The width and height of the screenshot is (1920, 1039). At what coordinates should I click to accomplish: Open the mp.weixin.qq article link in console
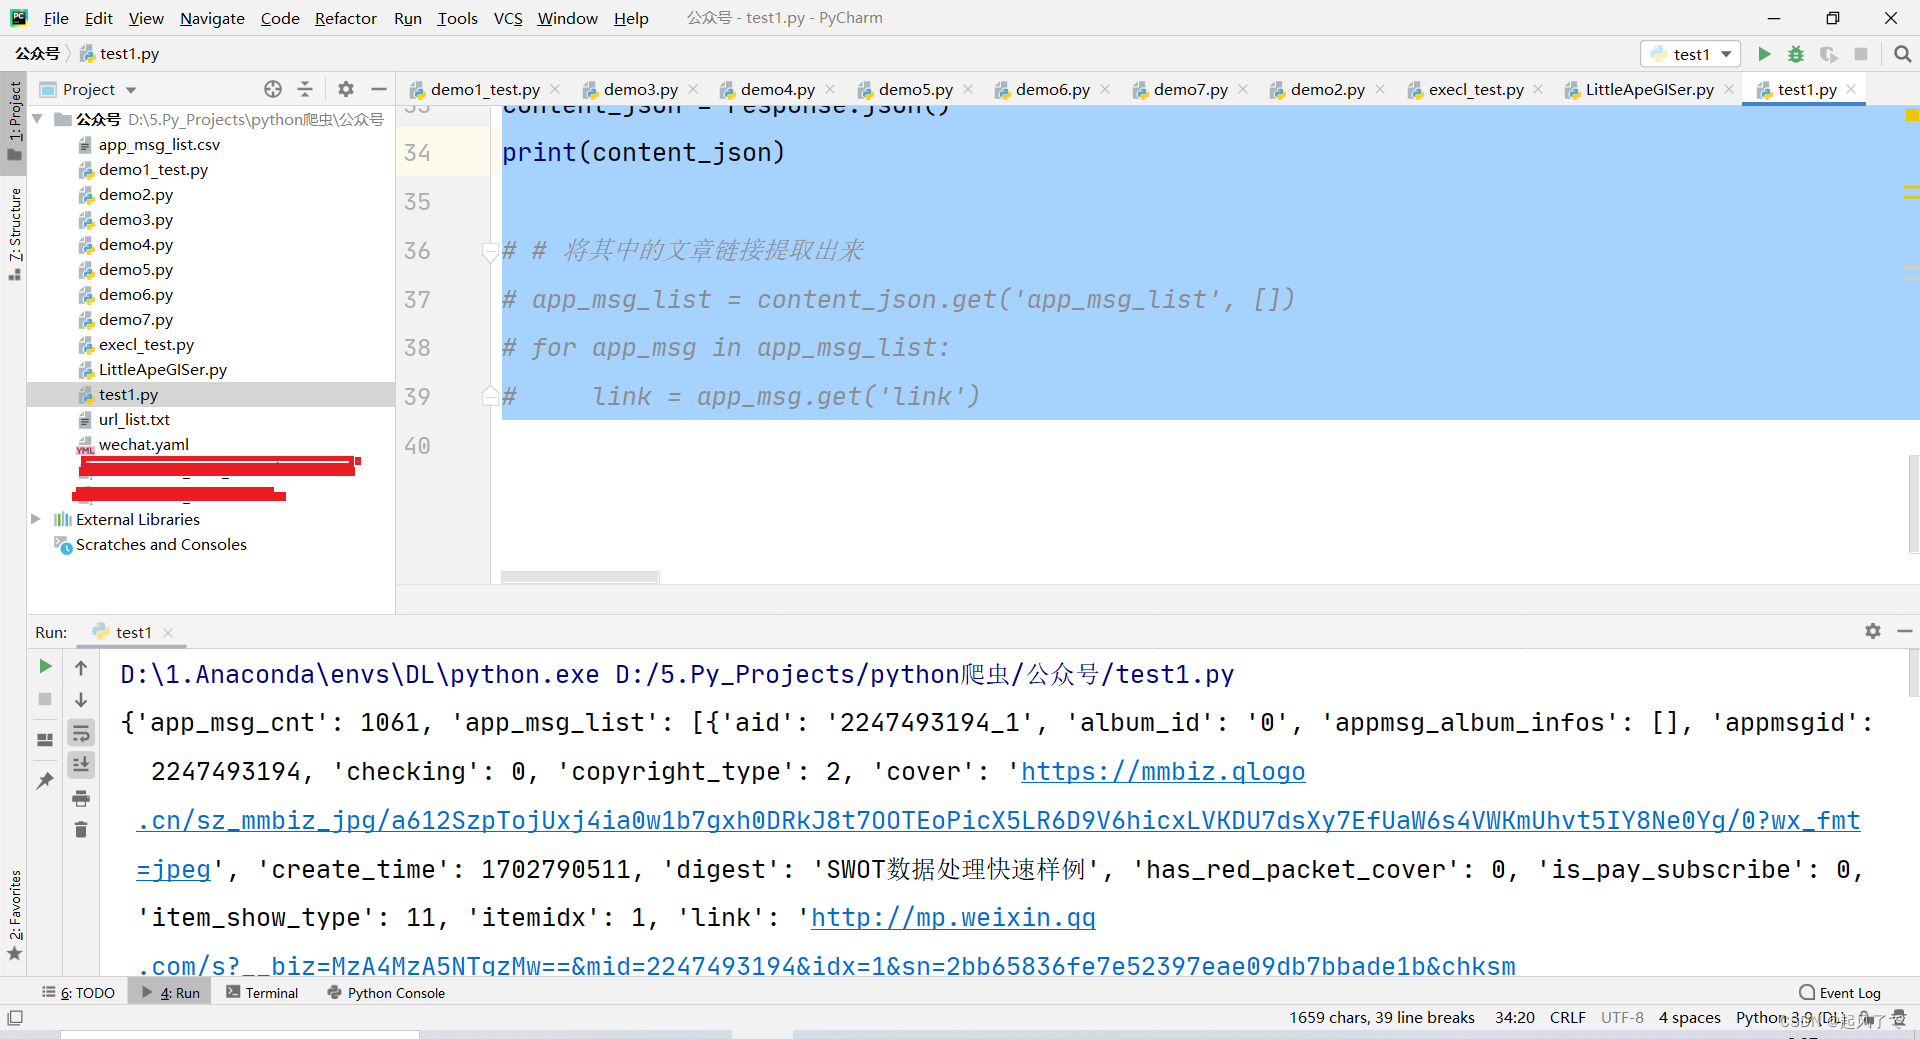pos(953,917)
